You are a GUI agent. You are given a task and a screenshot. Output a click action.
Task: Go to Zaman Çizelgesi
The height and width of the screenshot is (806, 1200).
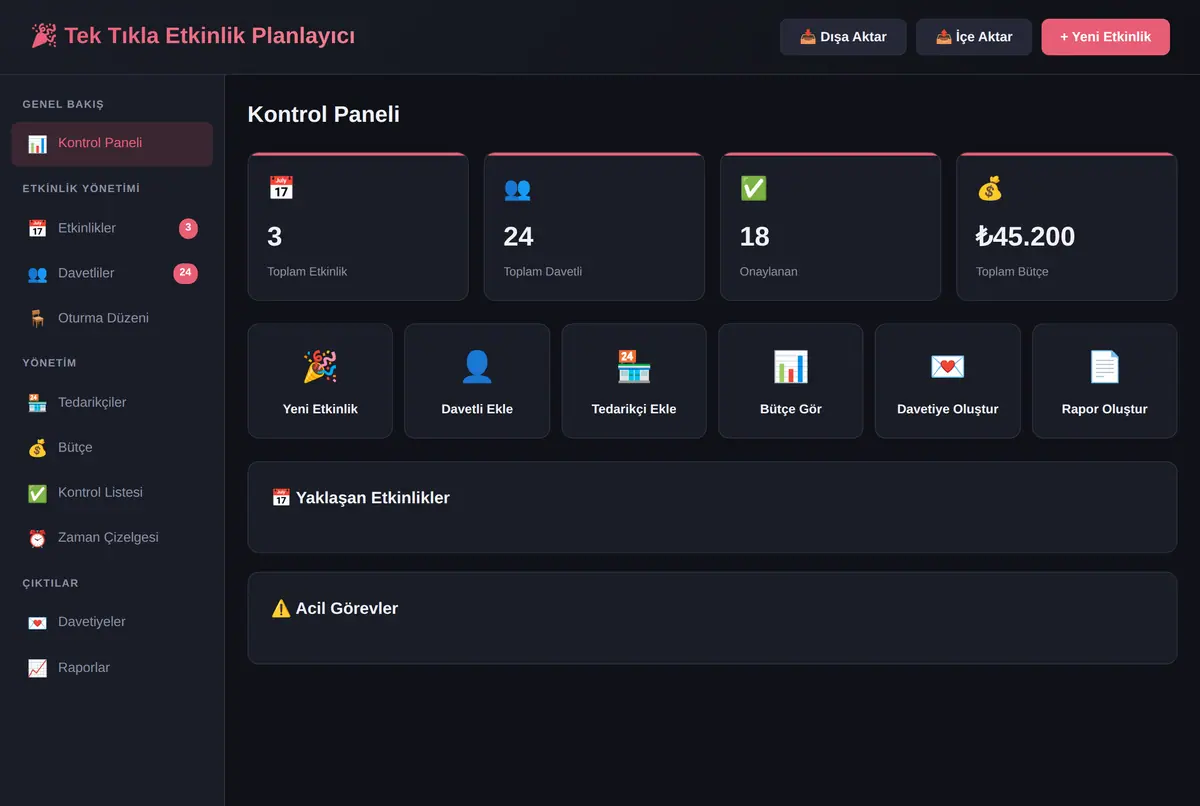(112, 538)
